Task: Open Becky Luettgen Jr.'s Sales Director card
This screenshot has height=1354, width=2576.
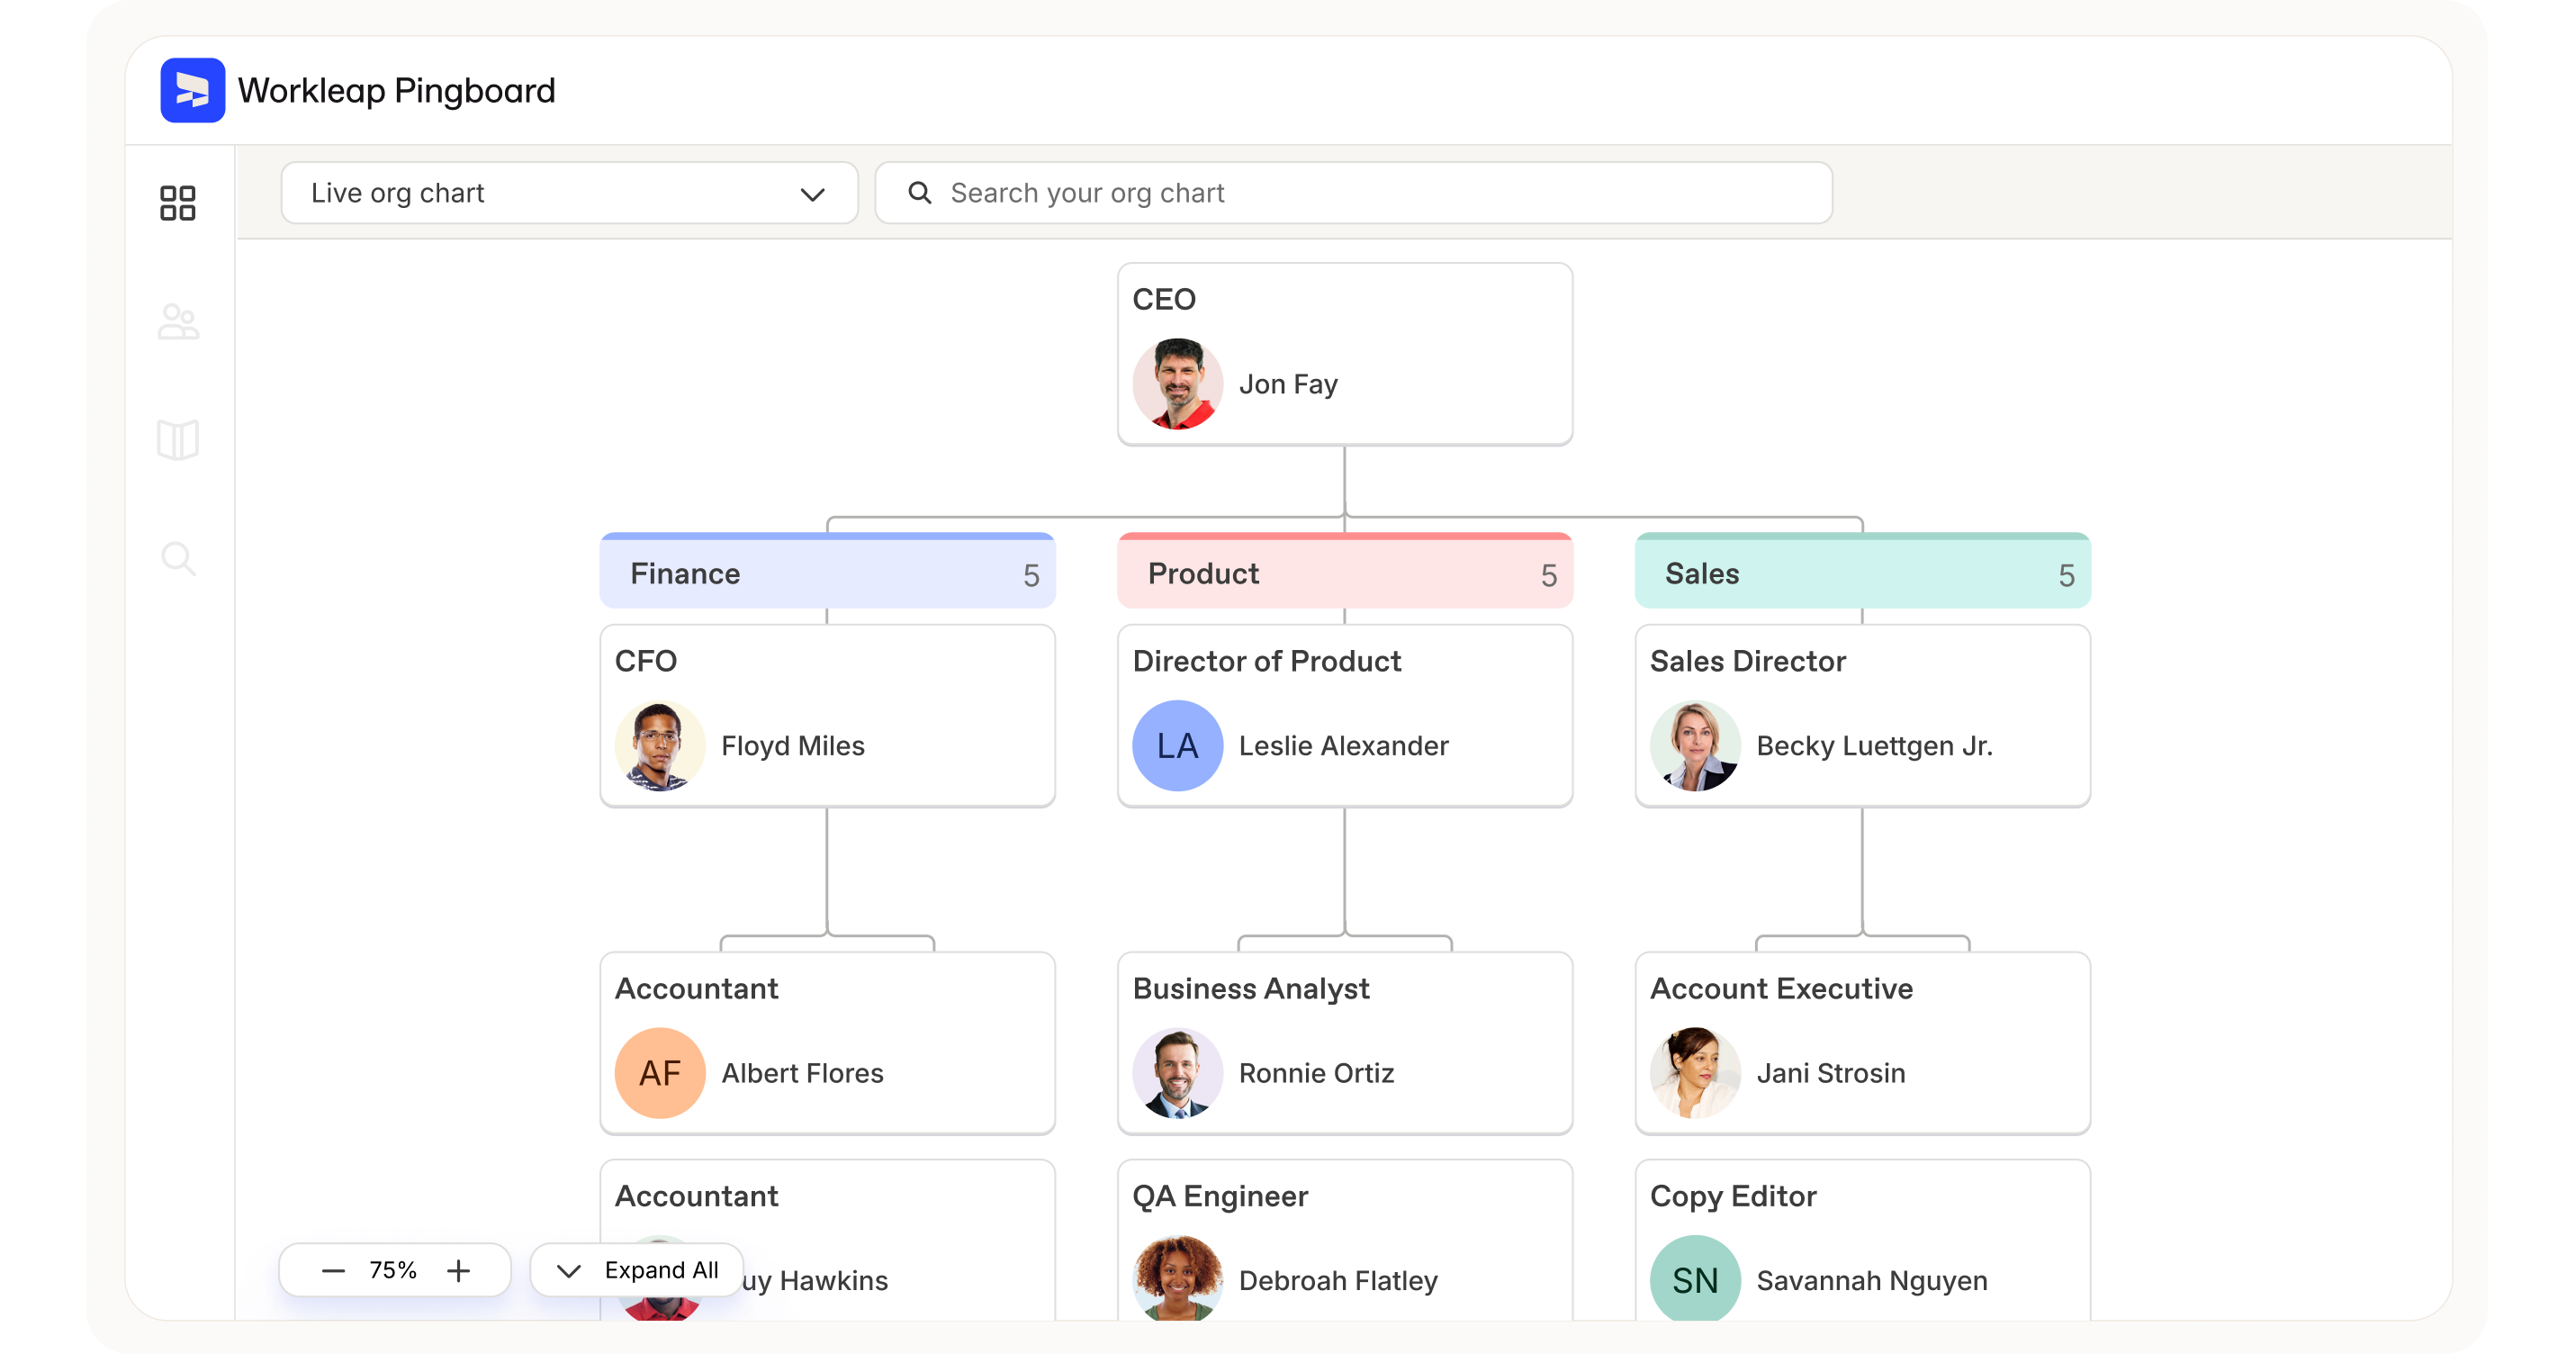Action: (x=1861, y=716)
